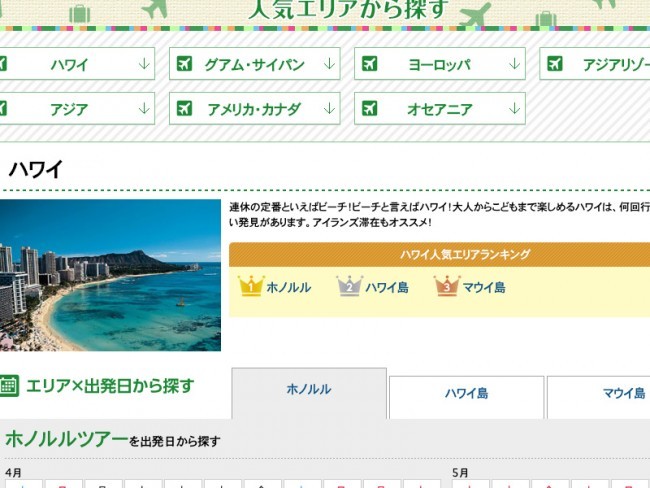Click the airplane icon beside アジアリゾート
Viewport: 650px width, 488px height.
point(554,65)
